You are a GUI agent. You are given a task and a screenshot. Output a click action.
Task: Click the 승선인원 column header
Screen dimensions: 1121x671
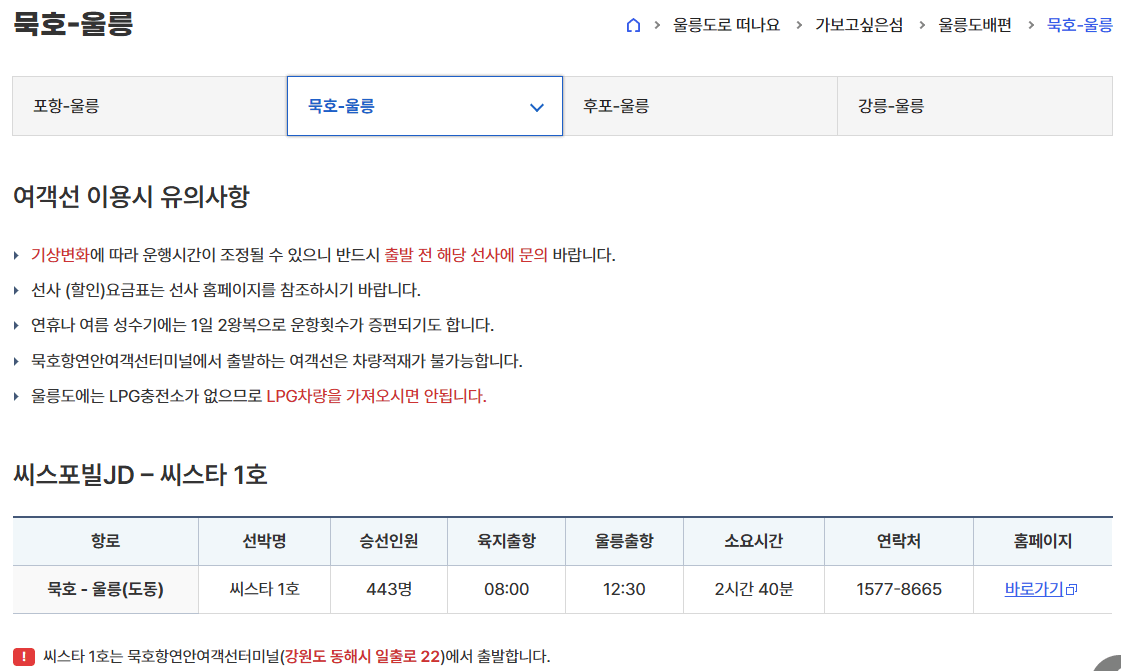pyautogui.click(x=389, y=541)
